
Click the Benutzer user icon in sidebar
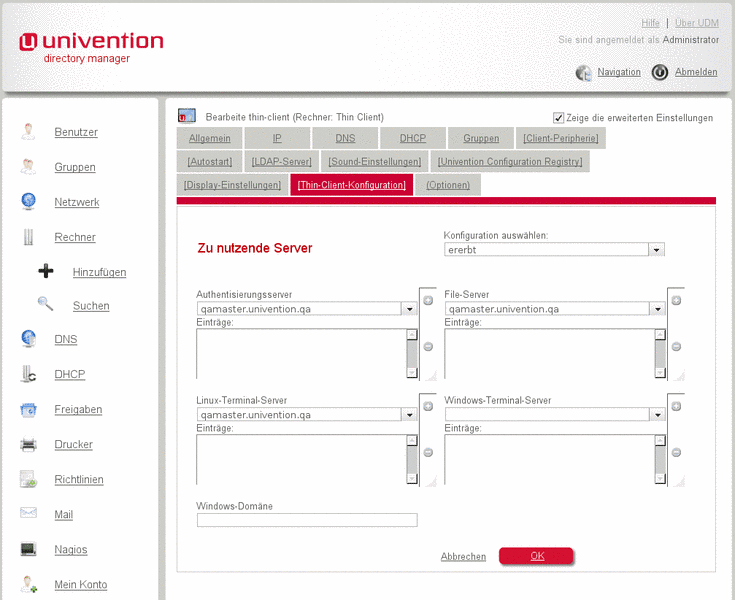[x=28, y=132]
